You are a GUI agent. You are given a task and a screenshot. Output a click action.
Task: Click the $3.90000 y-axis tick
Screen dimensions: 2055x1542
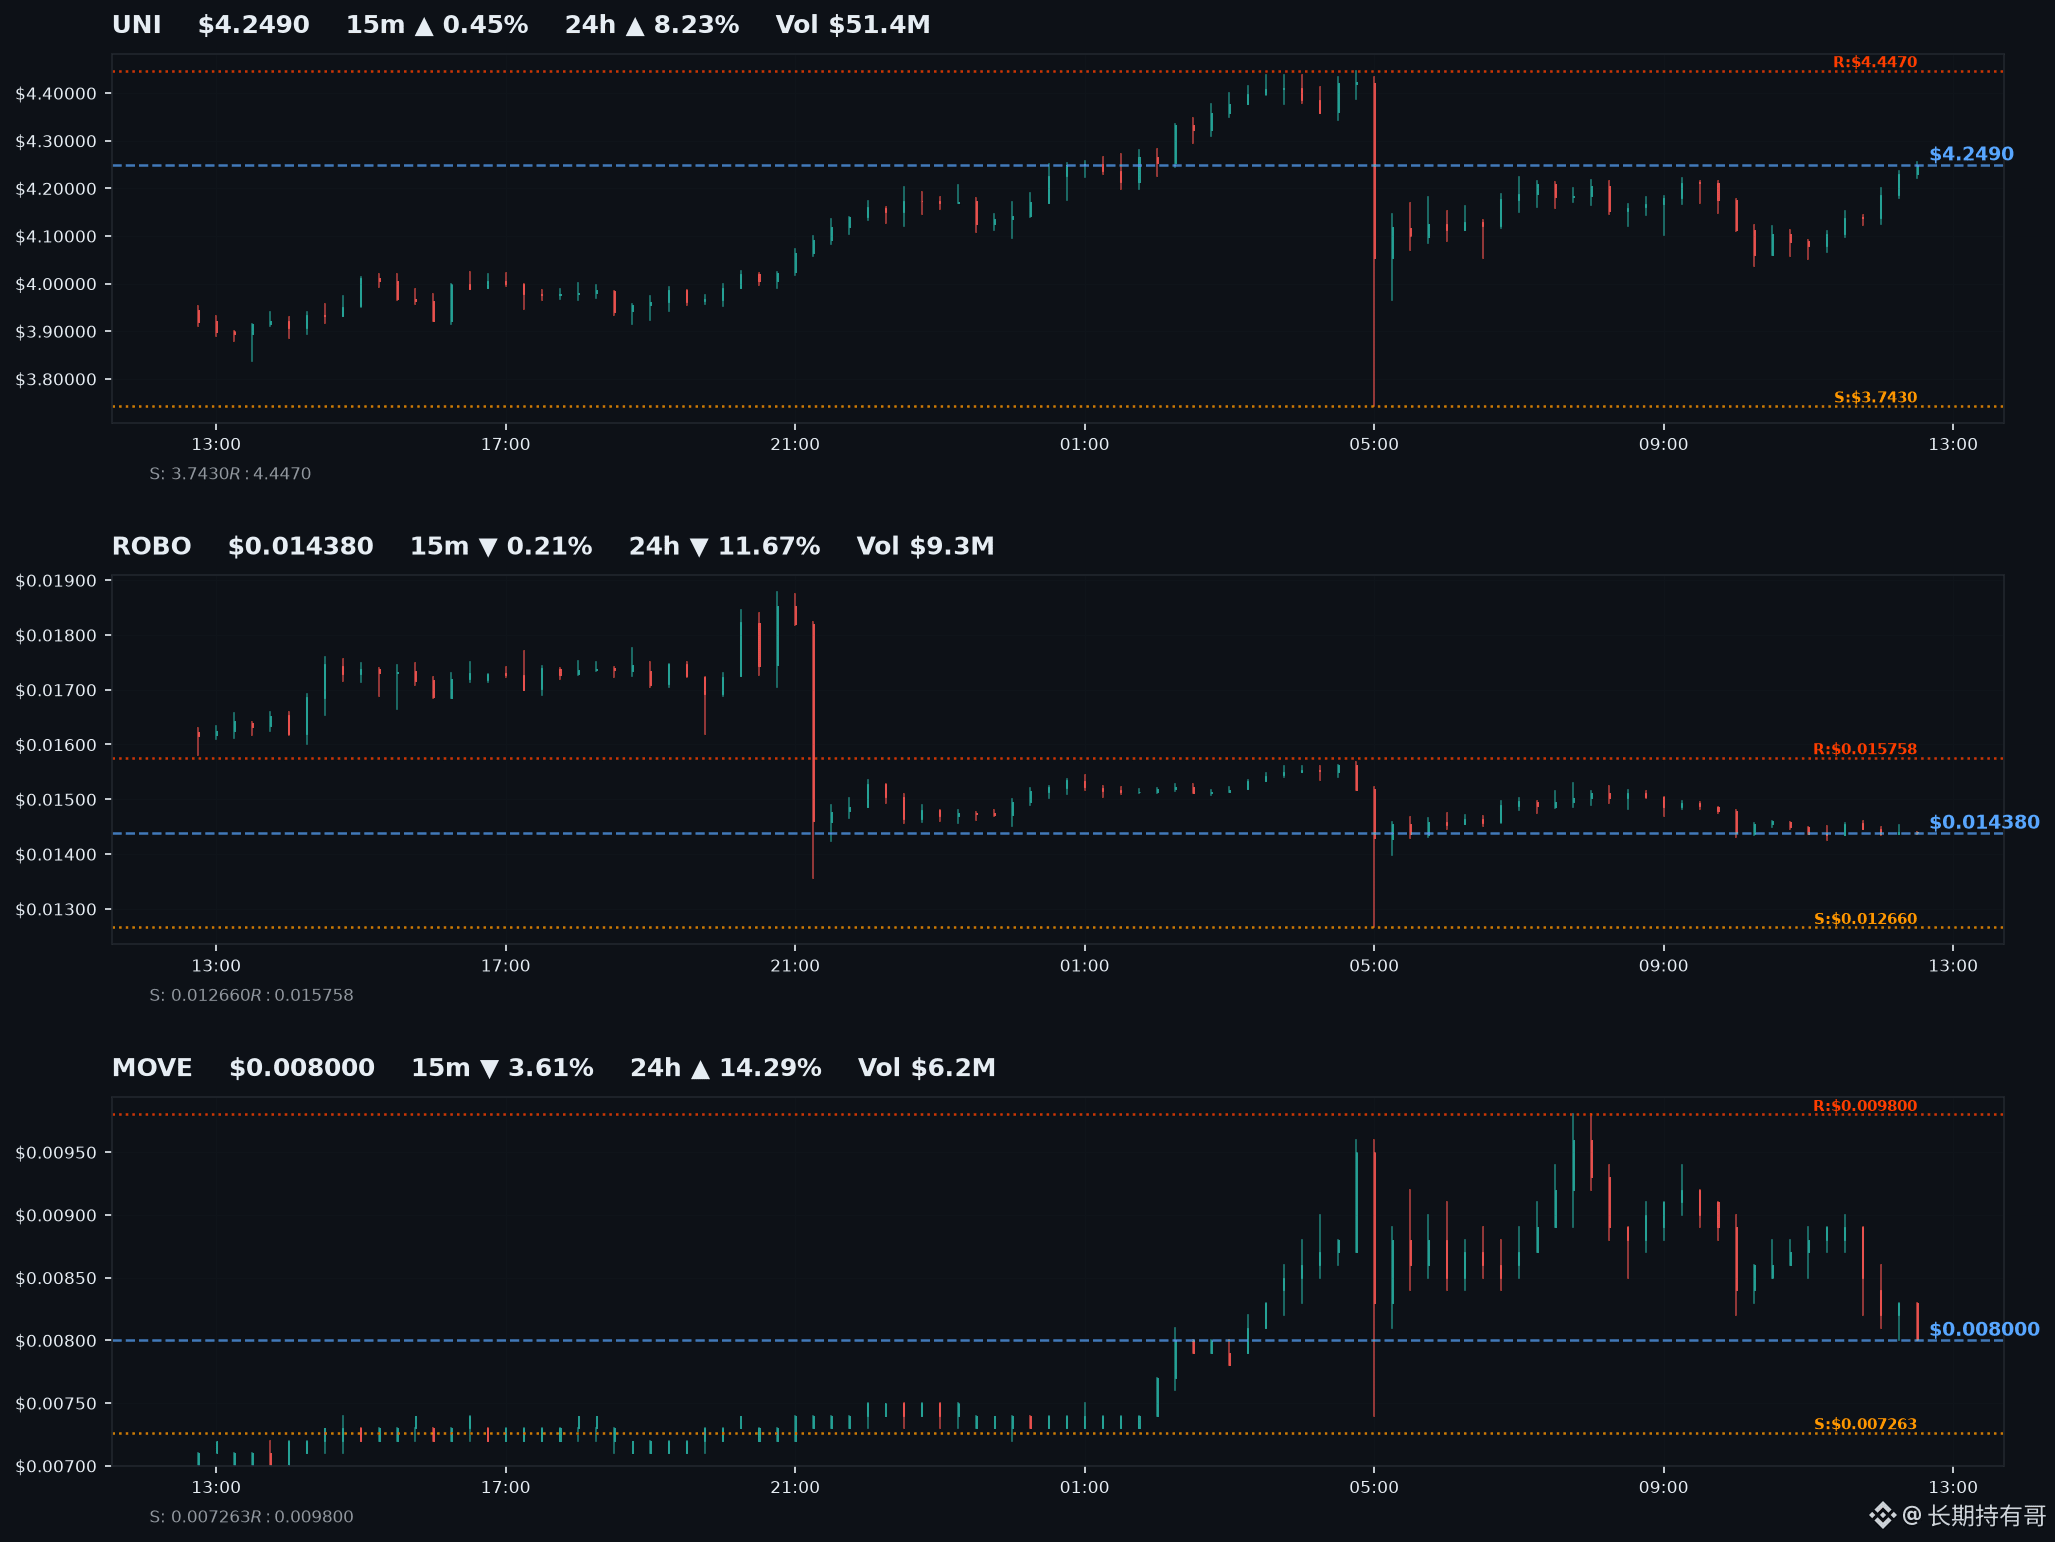[56, 332]
